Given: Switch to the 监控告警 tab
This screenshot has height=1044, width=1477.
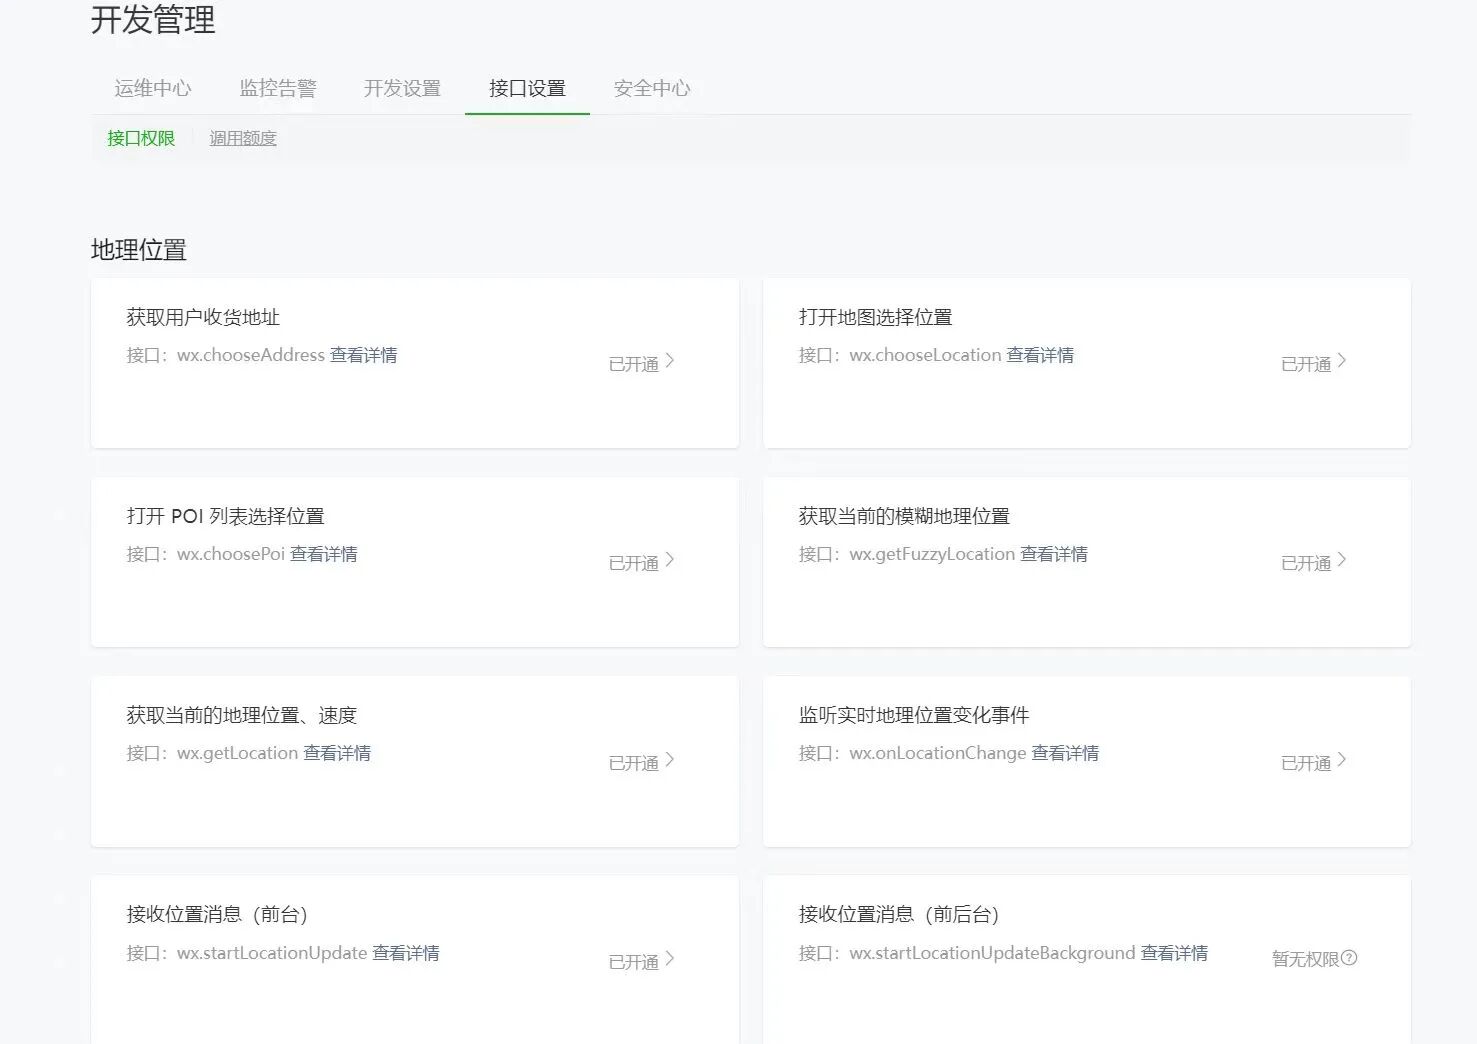Looking at the screenshot, I should click(278, 88).
